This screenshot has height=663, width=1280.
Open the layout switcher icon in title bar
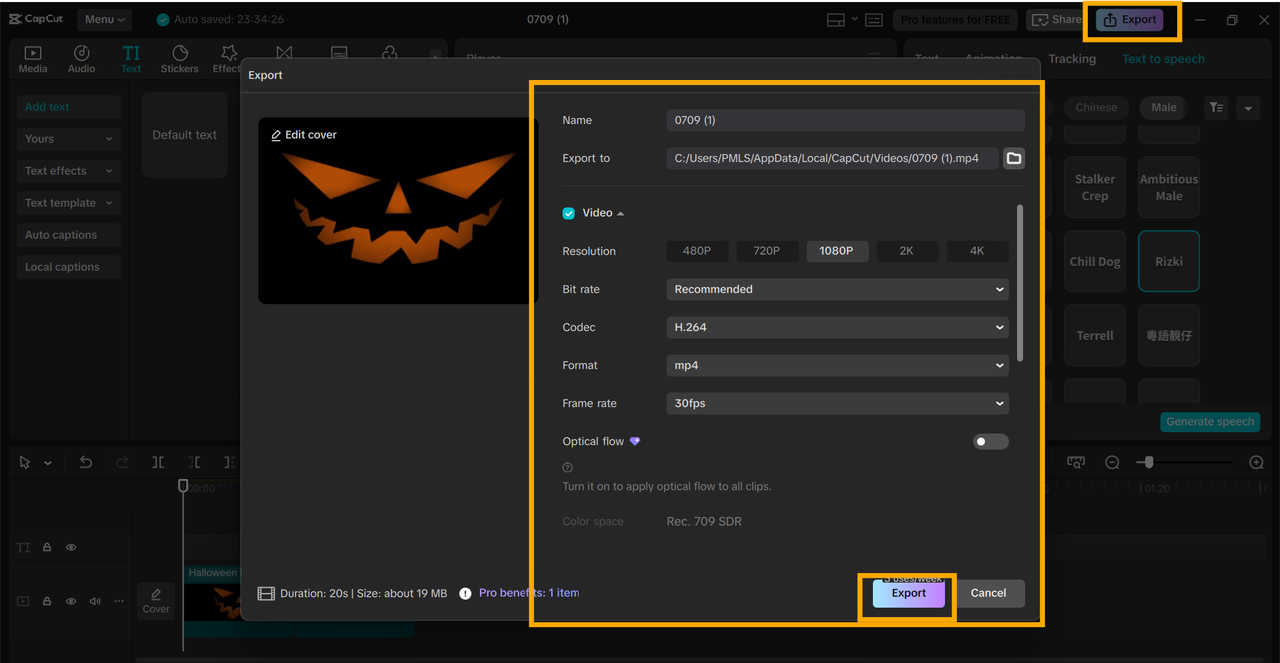[836, 20]
